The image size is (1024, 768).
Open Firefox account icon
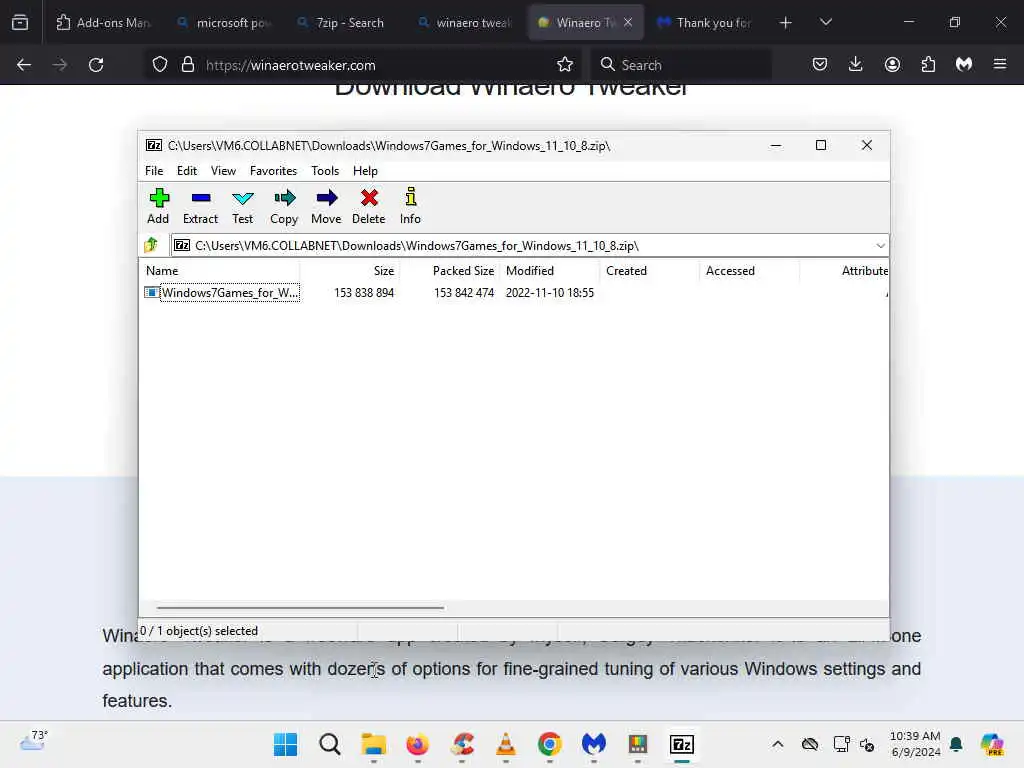point(892,65)
